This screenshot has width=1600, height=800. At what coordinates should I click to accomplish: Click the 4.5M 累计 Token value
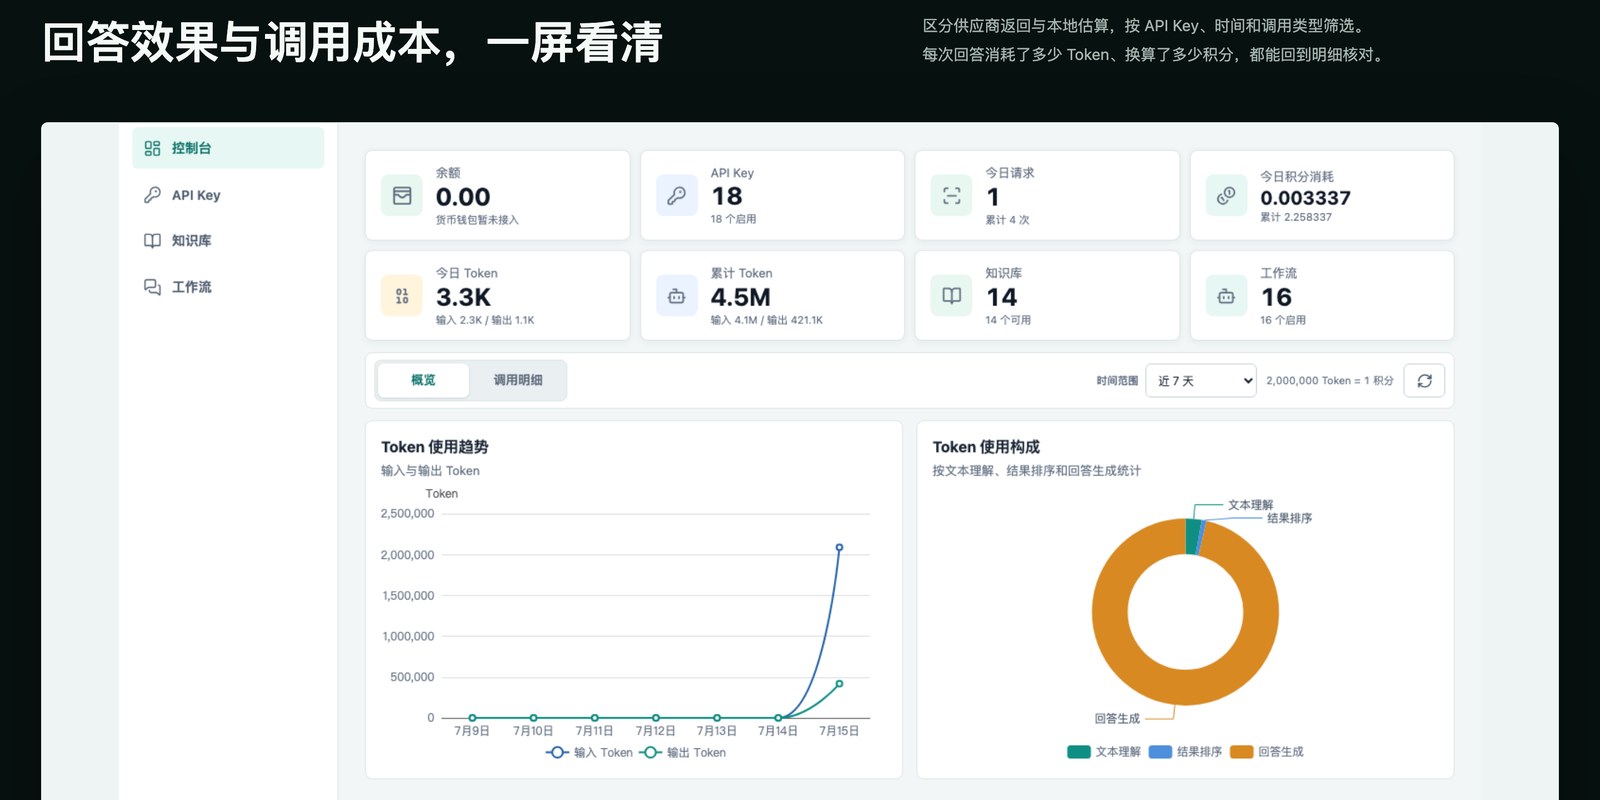(740, 297)
